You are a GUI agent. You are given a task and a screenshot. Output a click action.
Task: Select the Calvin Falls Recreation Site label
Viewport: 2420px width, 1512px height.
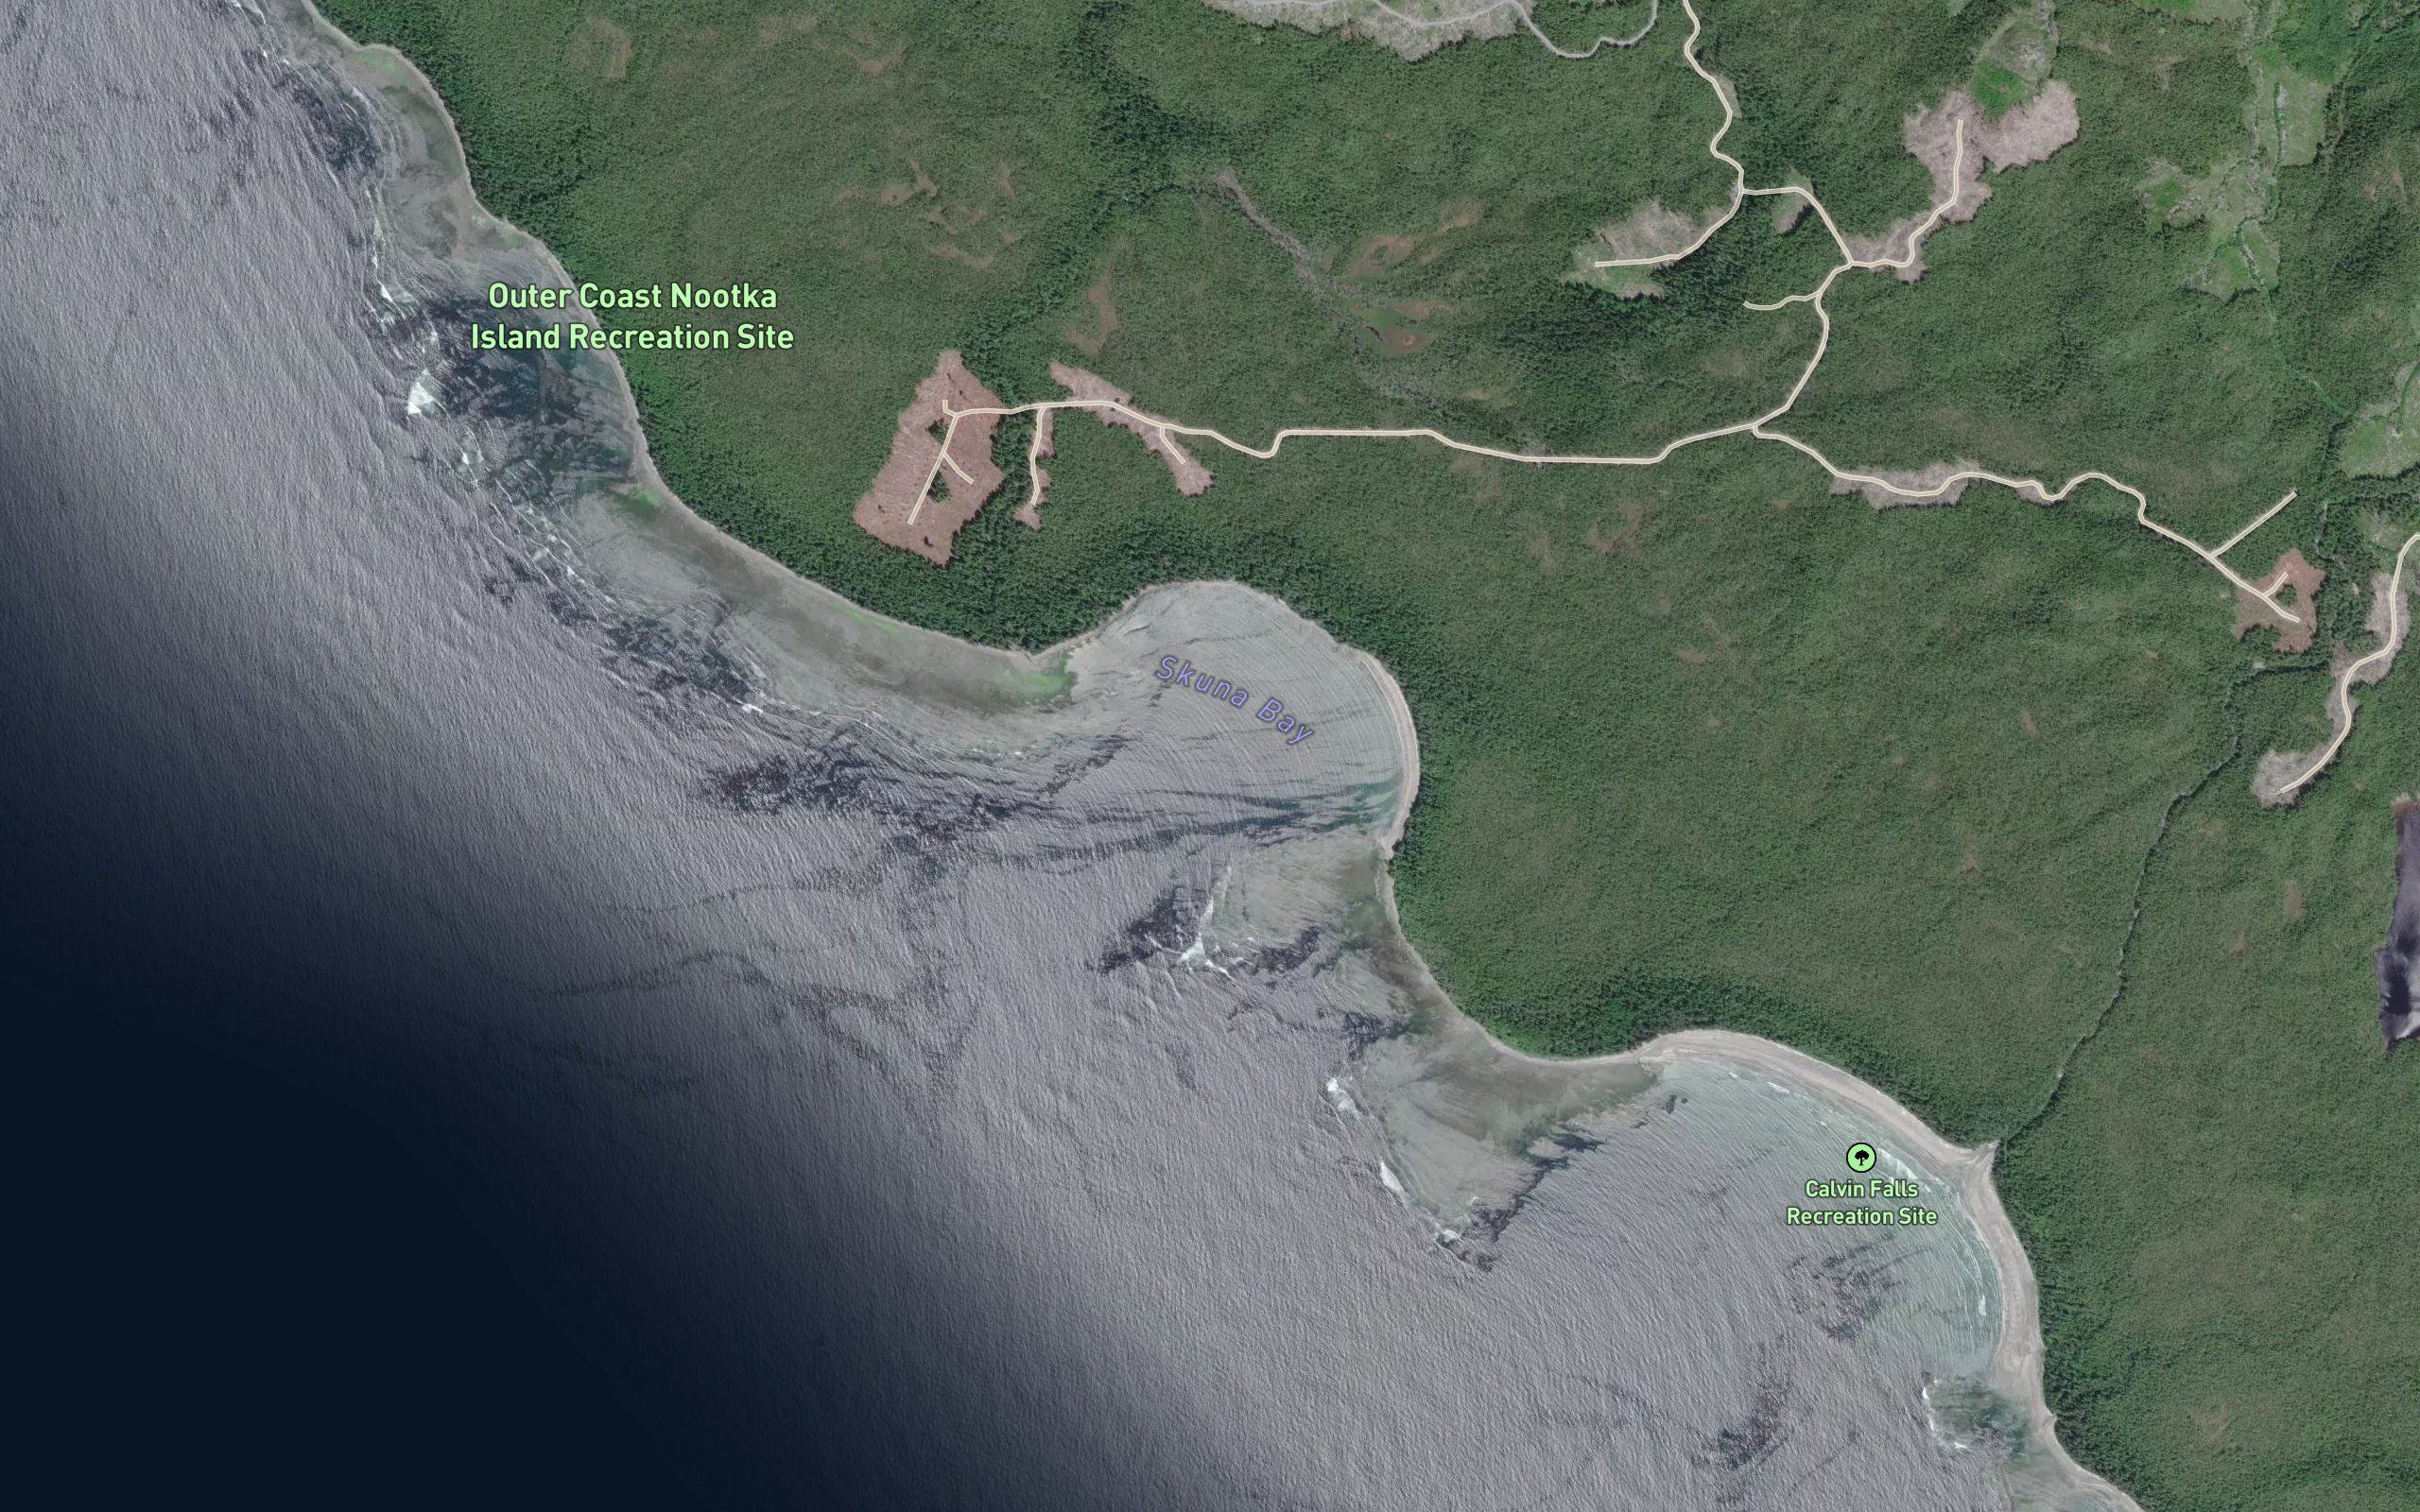point(1862,1202)
